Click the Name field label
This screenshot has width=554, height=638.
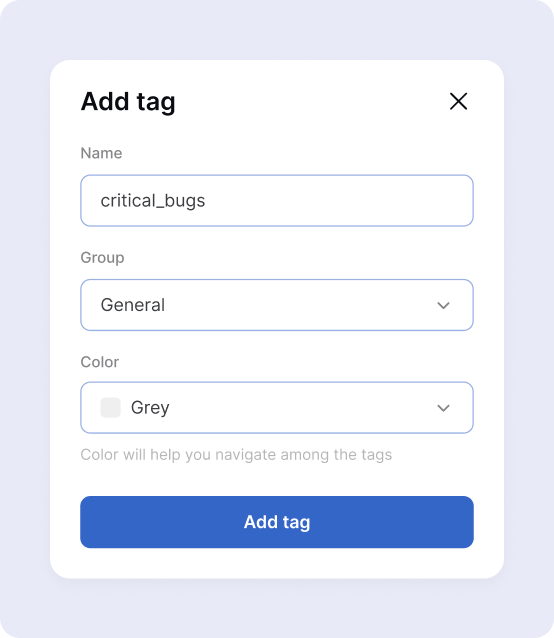click(x=101, y=153)
